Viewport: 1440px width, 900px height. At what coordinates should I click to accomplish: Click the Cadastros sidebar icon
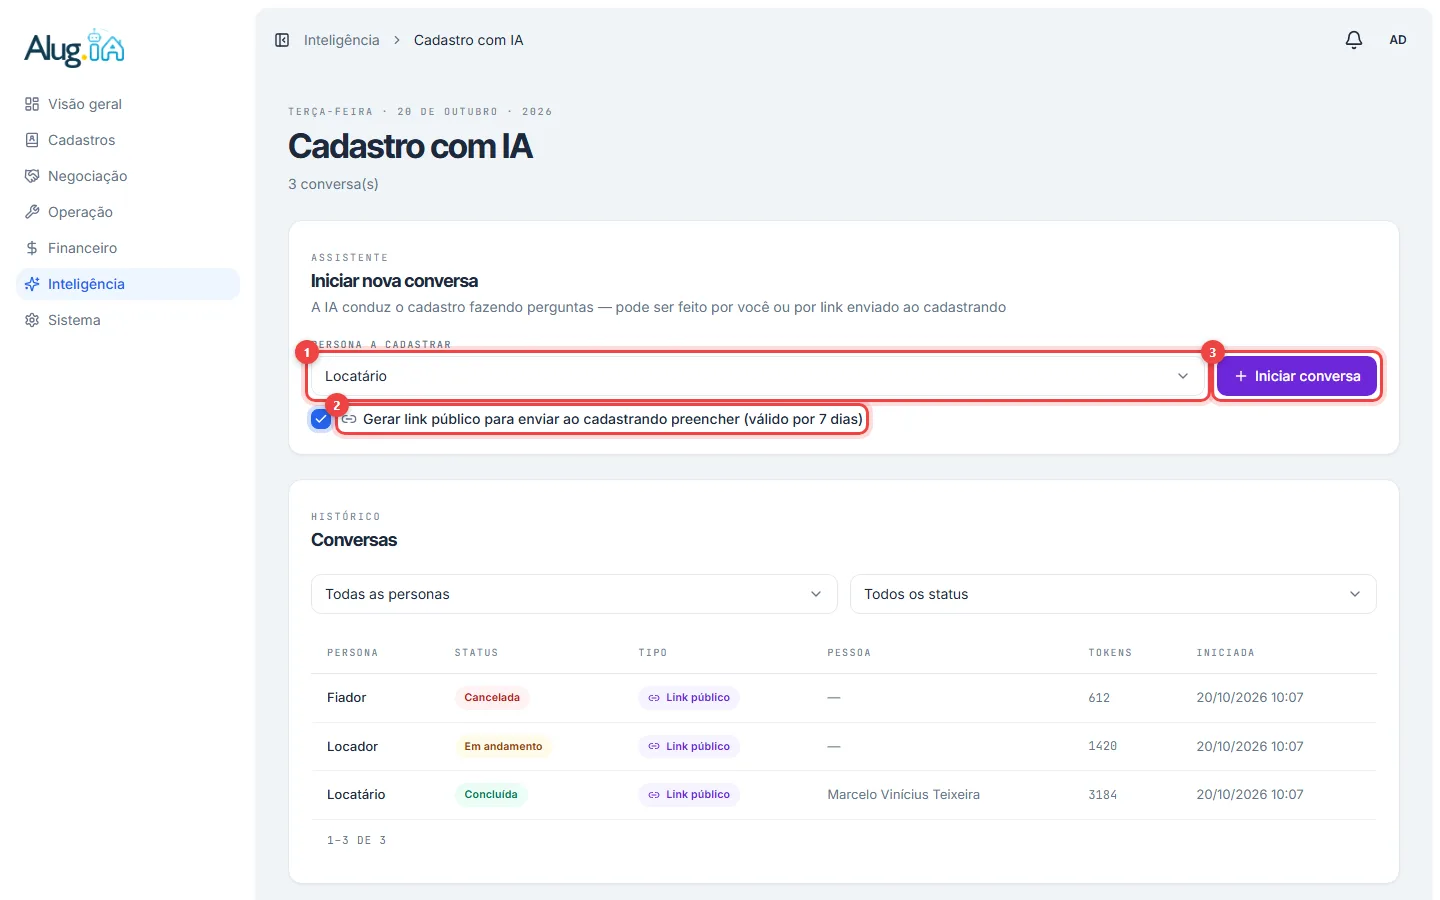click(x=32, y=140)
